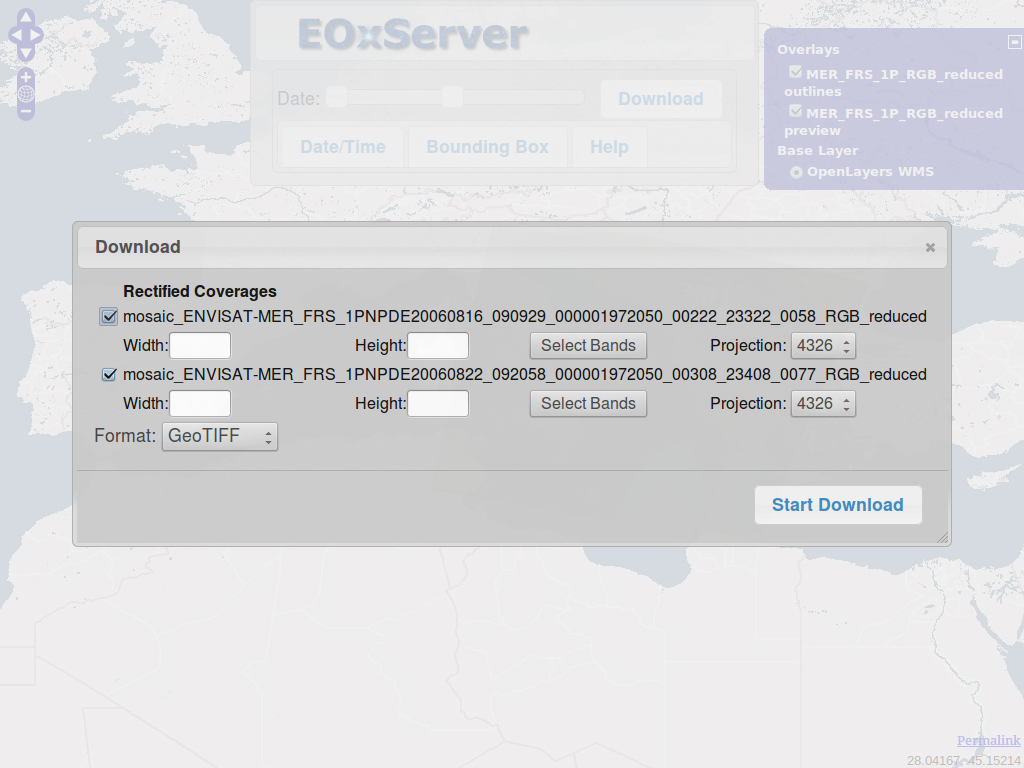The image size is (1024, 768).
Task: Pan the map east with the right arrow
Action: point(37,35)
